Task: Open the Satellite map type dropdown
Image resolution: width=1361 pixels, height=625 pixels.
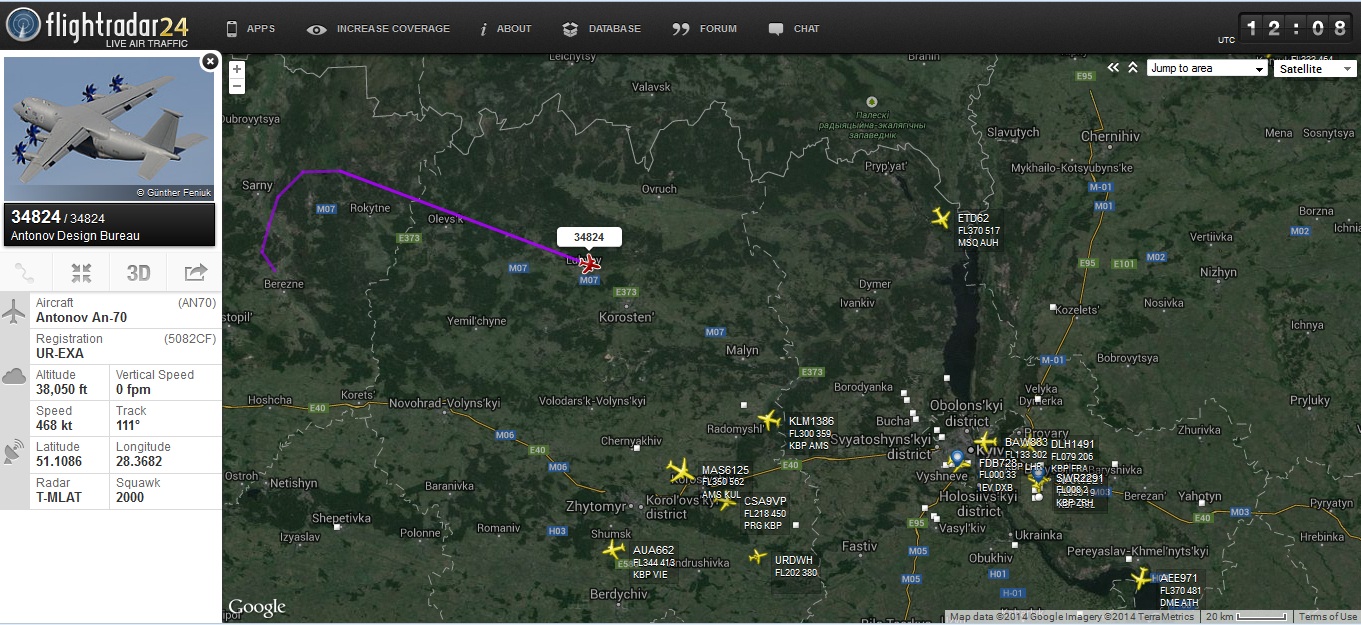Action: (1314, 68)
